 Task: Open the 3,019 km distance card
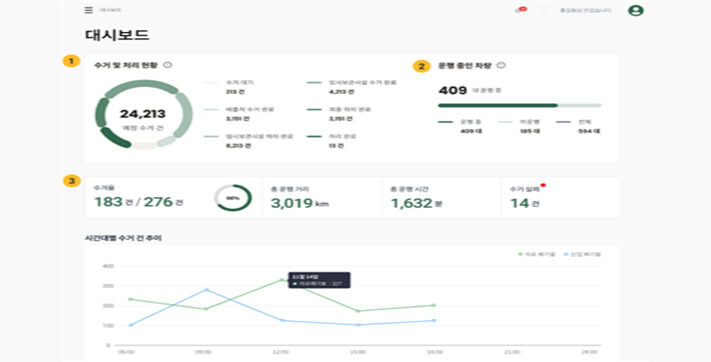click(321, 197)
